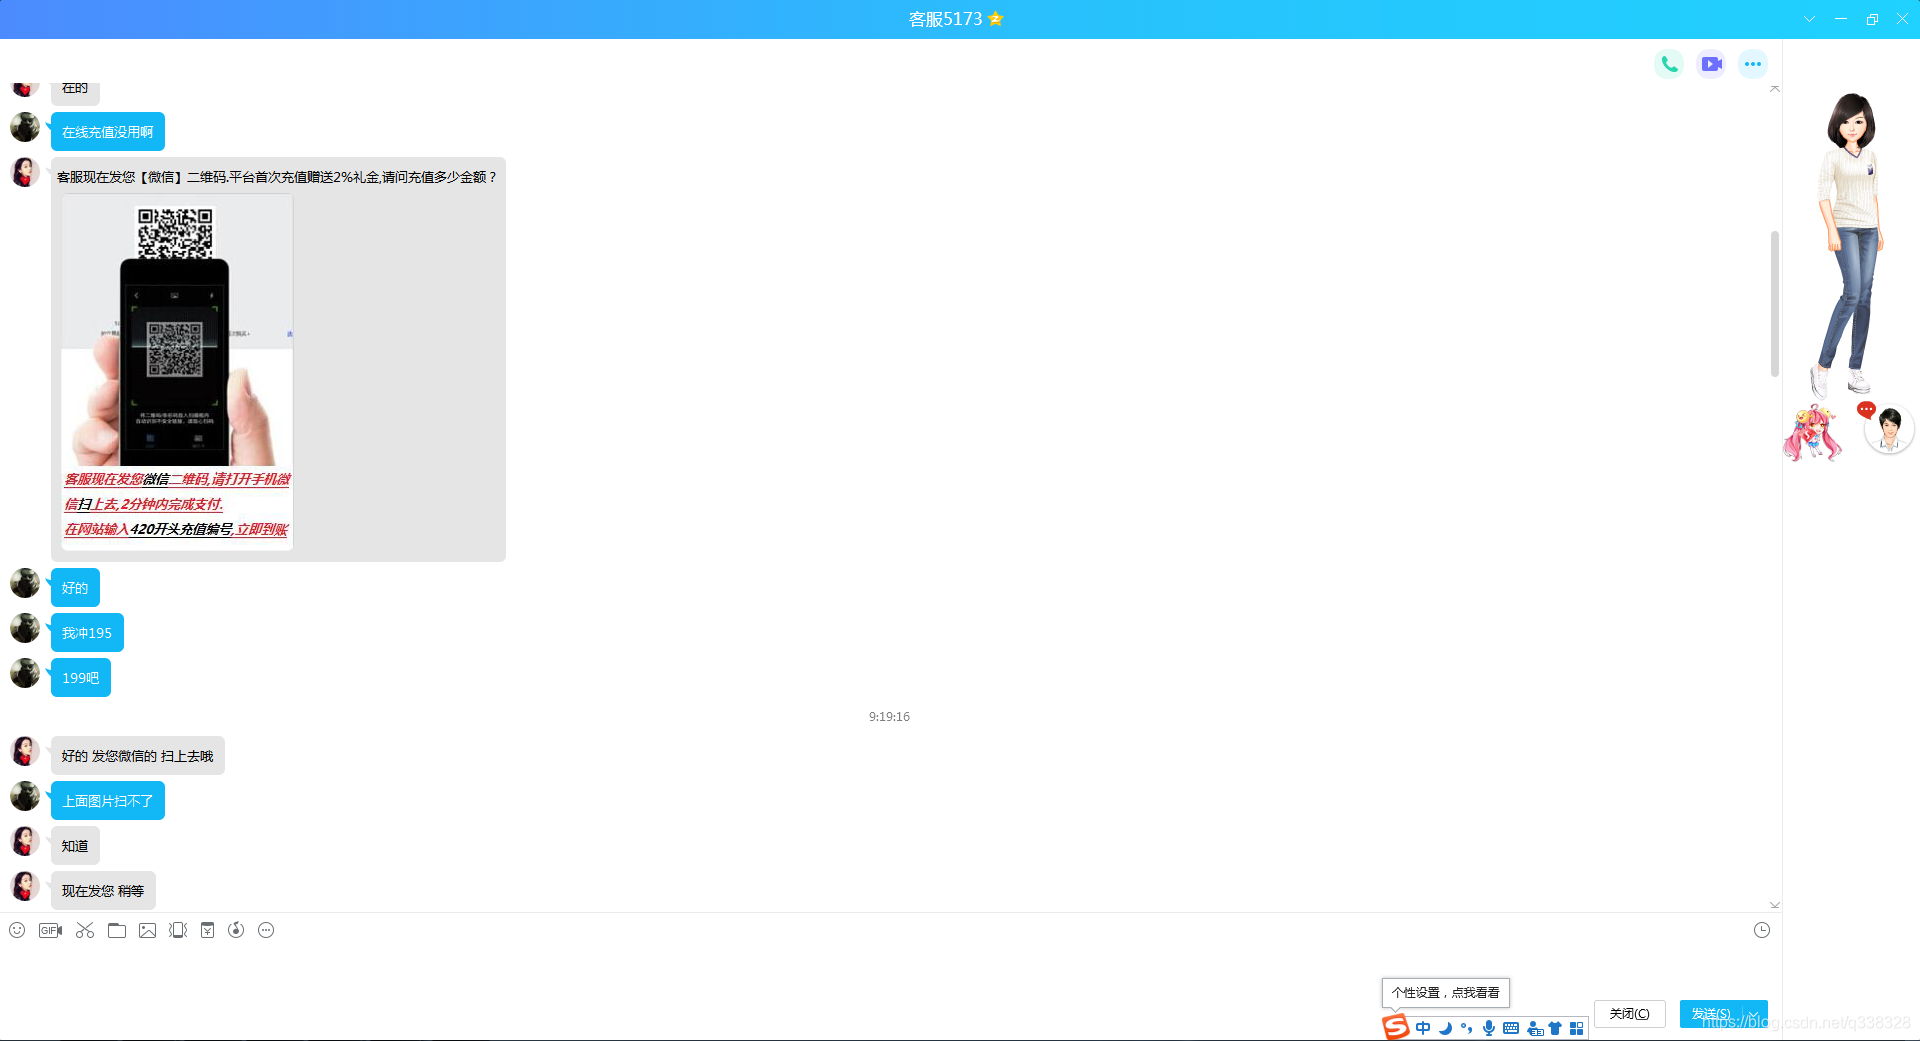Viewport: 1920px width, 1041px height.
Task: Click the chat history scrollbar thumb
Action: coord(1775,304)
